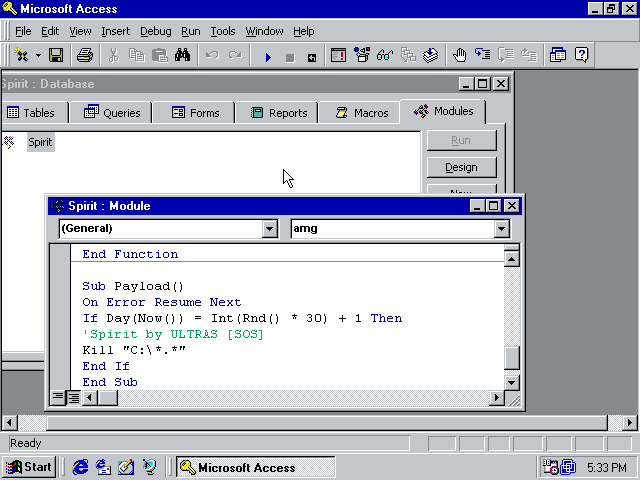Screen dimensions: 640x480
Task: Switch to the Macros tab
Action: pyautogui.click(x=360, y=113)
